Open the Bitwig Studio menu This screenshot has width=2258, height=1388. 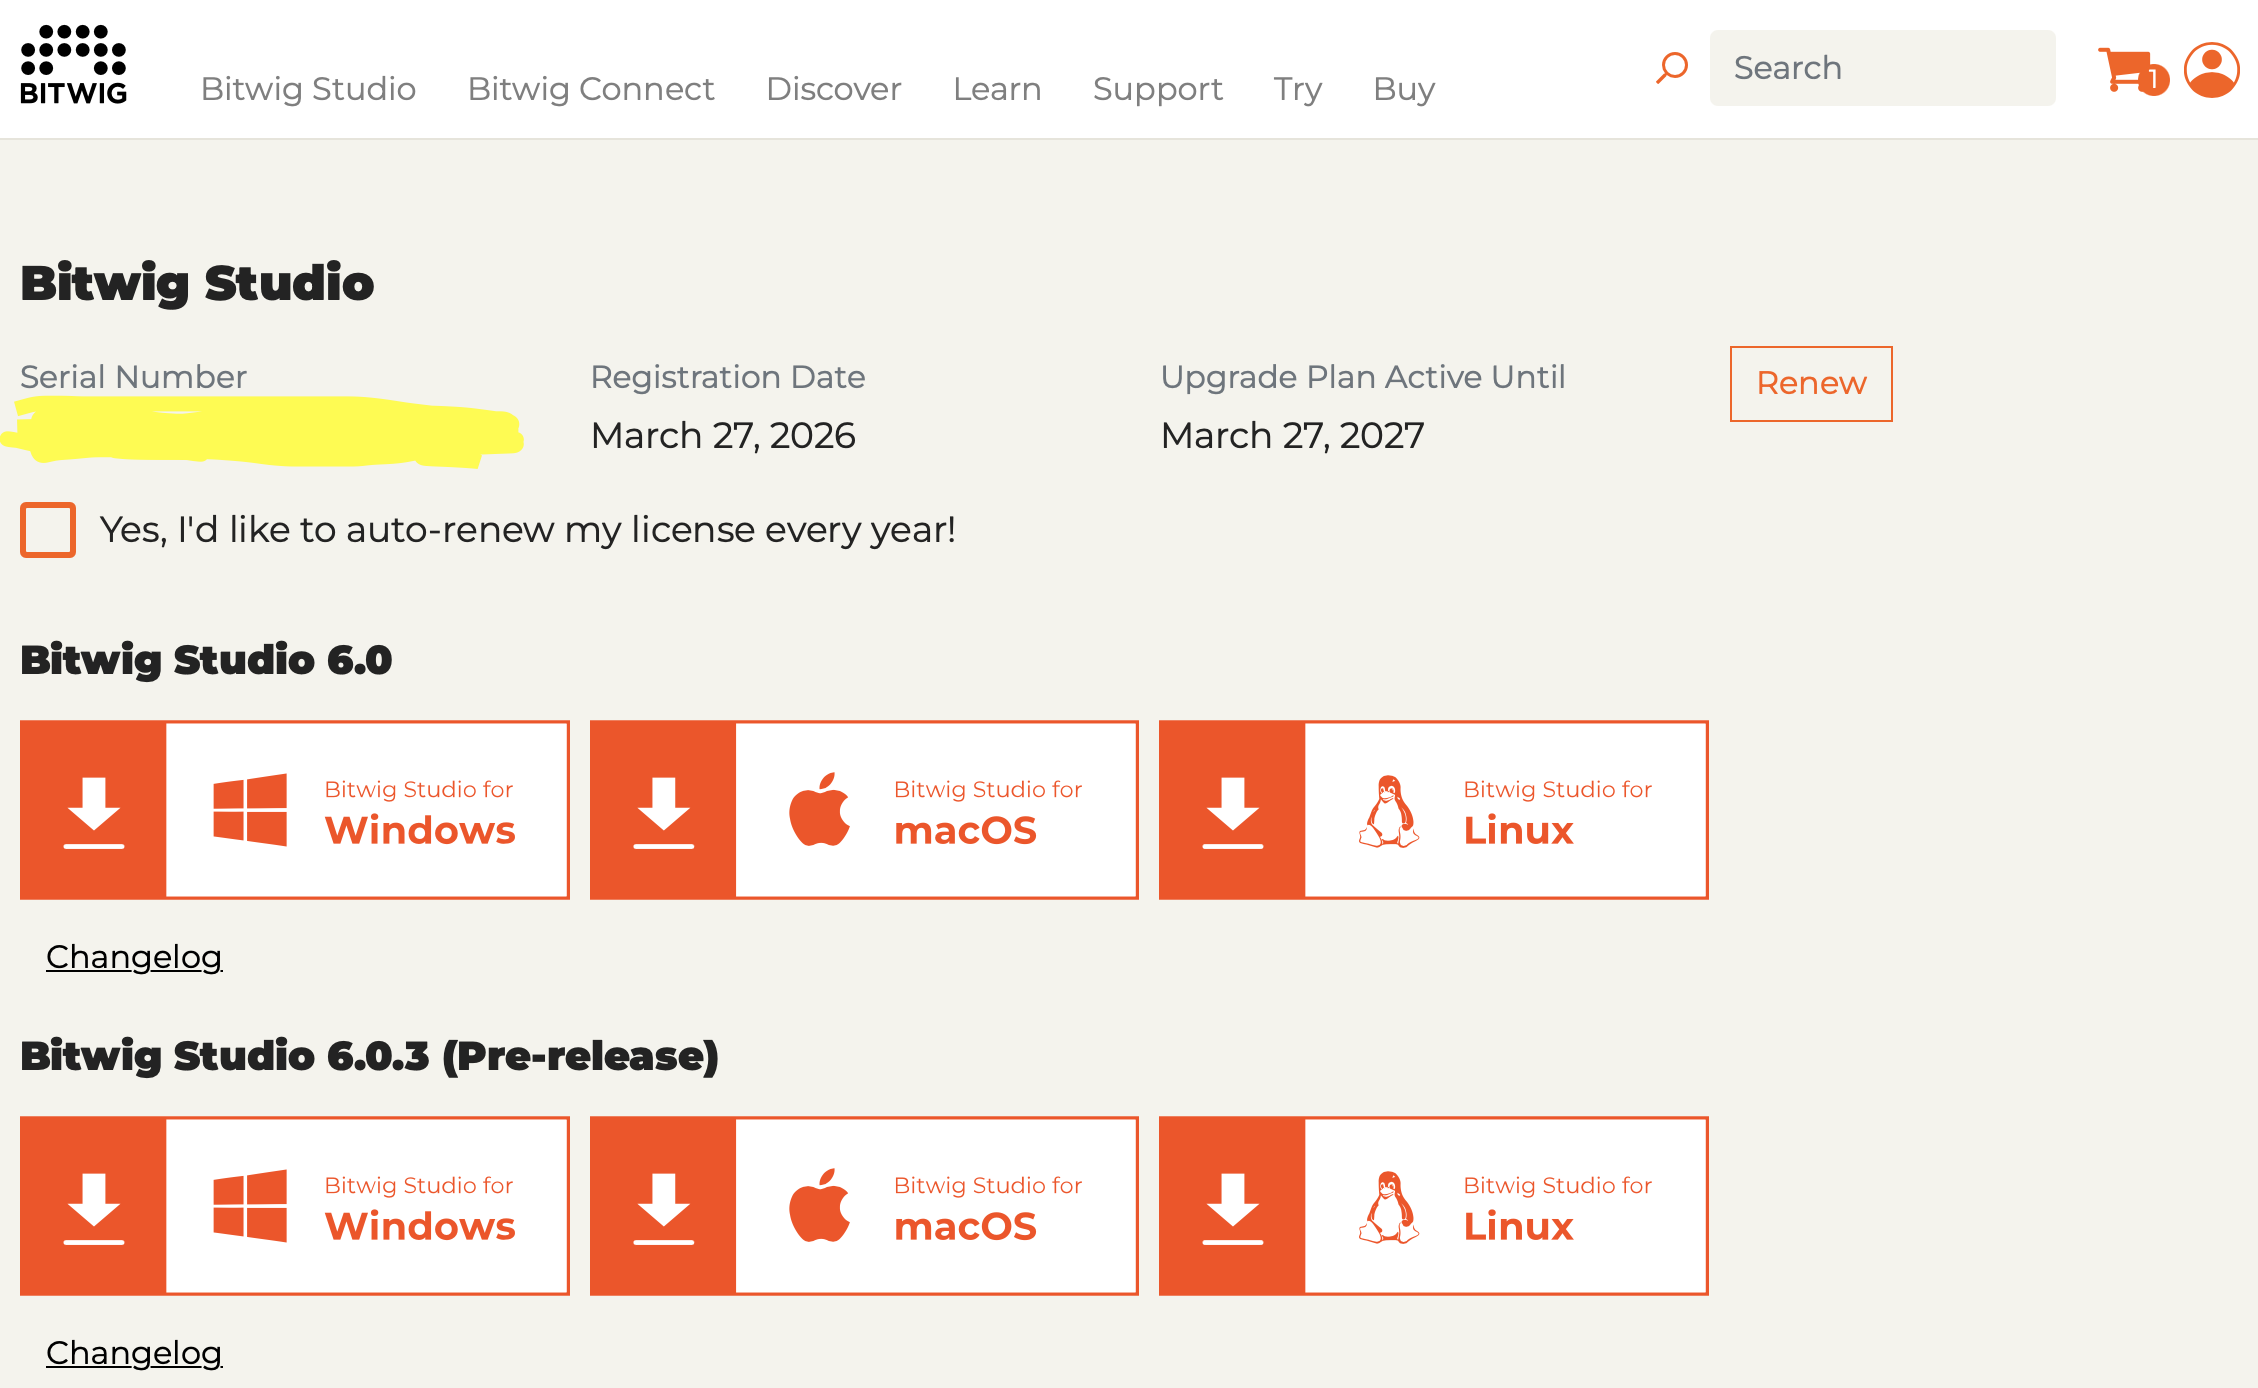pos(308,89)
